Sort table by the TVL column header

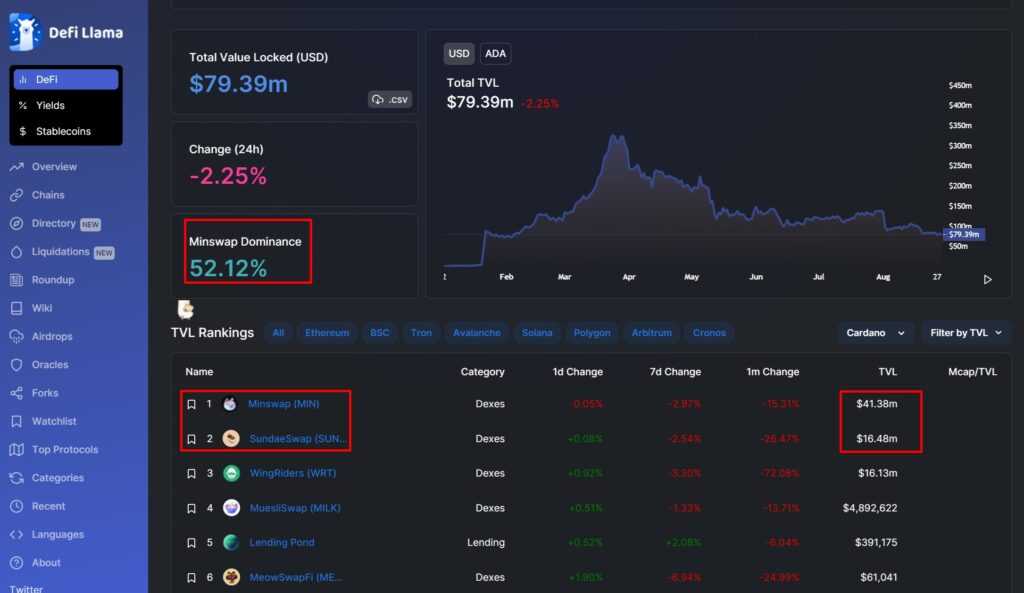click(887, 372)
